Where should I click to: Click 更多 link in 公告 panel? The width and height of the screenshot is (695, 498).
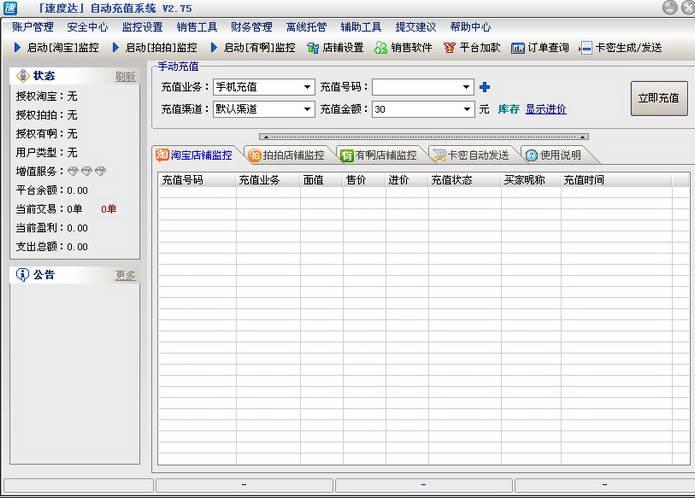(x=125, y=276)
